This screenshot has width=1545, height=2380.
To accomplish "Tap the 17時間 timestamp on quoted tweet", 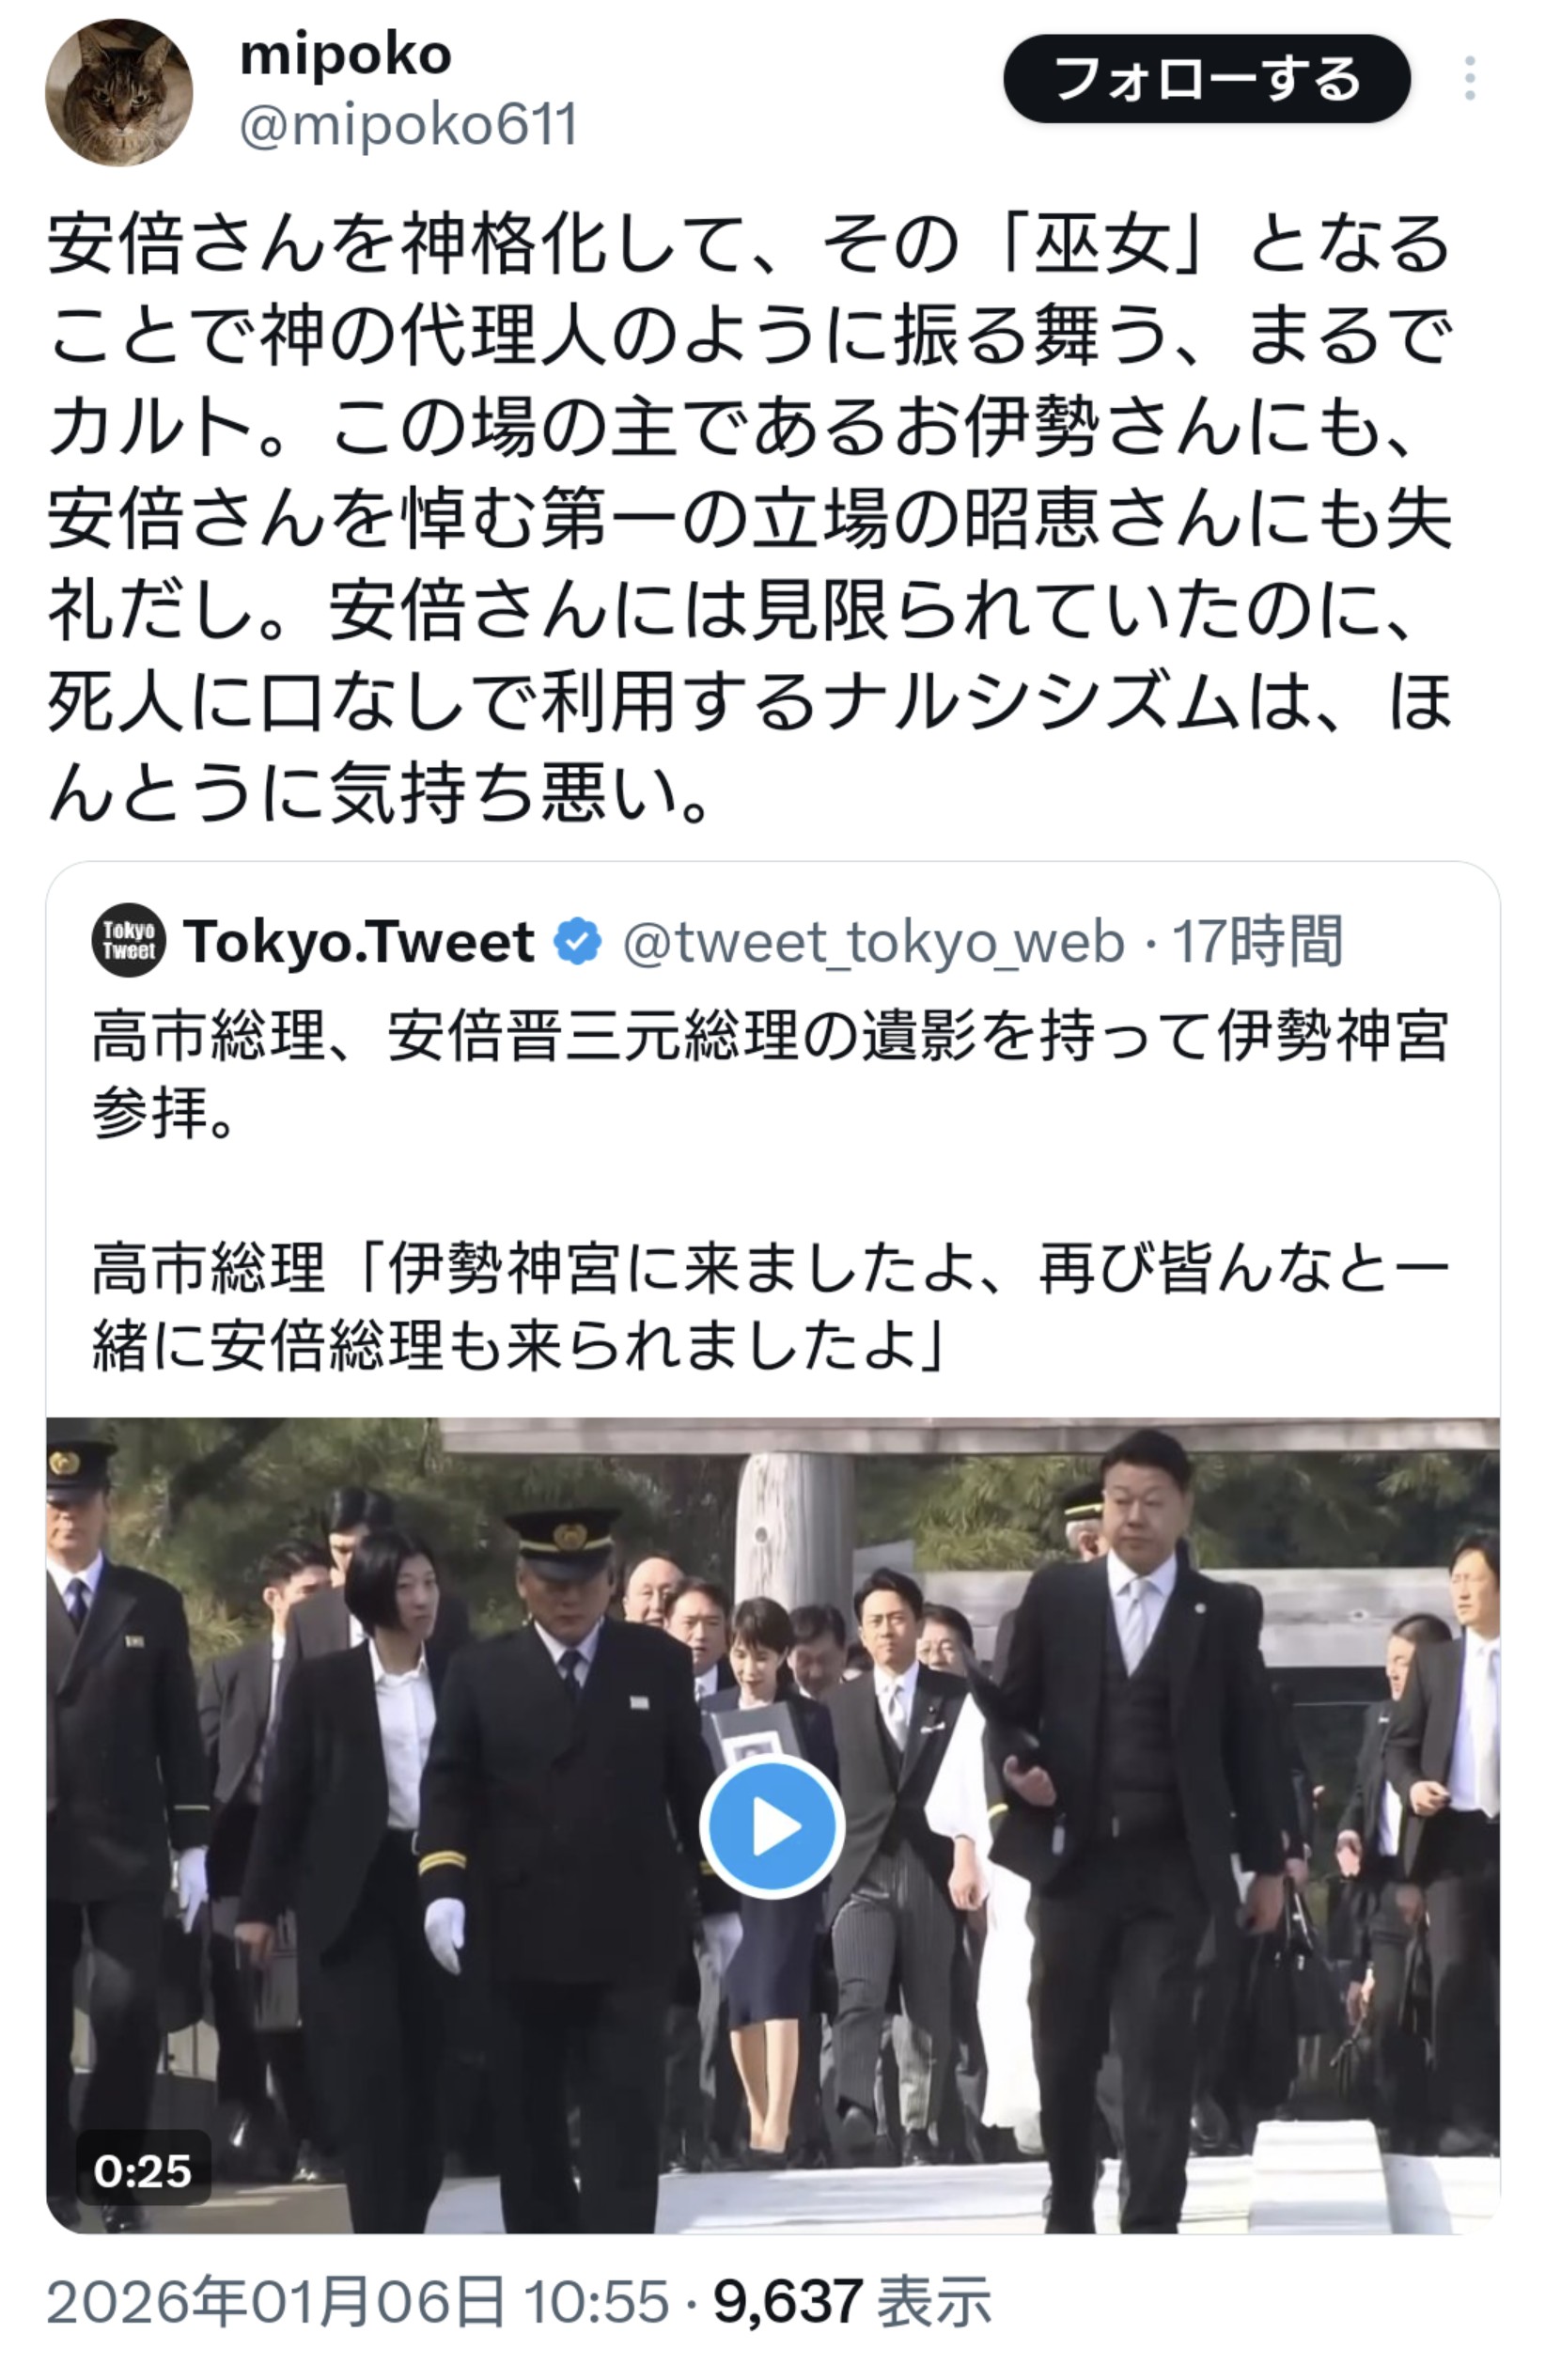I will (1257, 942).
